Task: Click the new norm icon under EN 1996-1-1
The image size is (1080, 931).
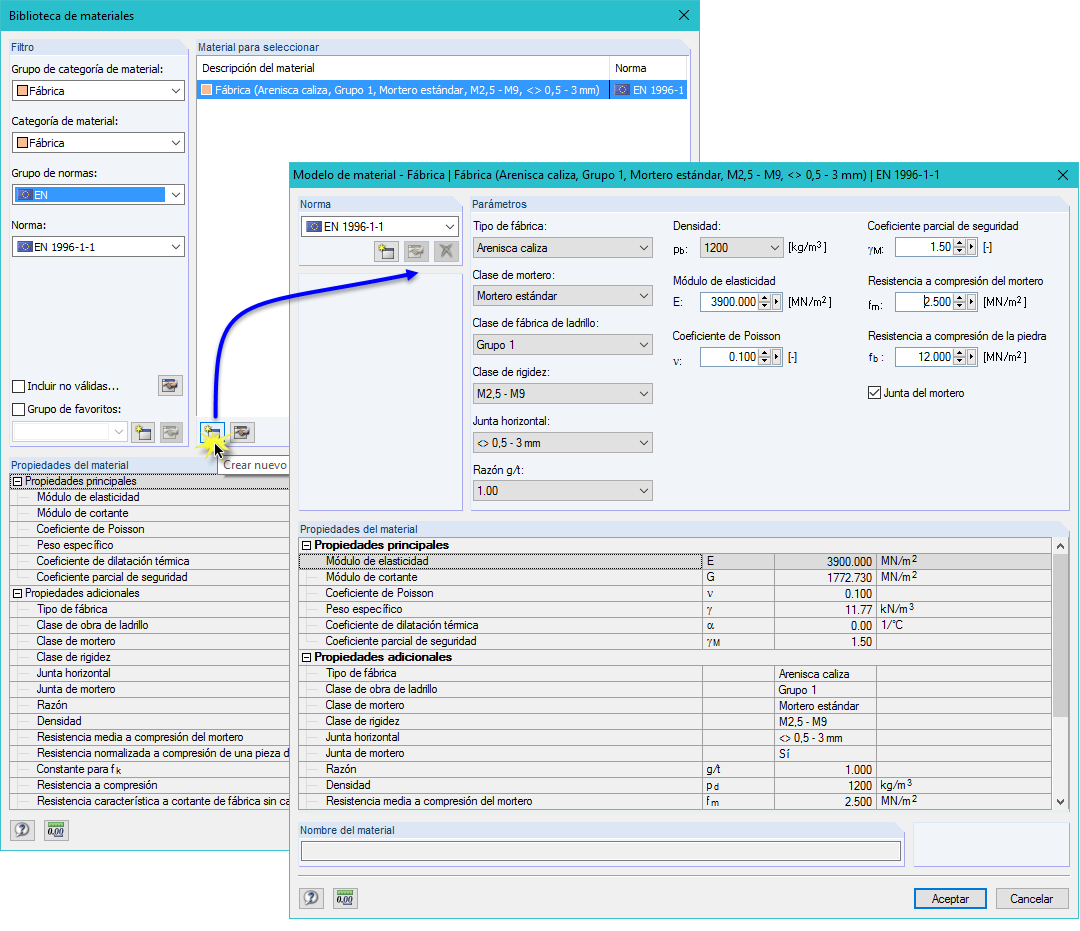Action: click(x=386, y=251)
